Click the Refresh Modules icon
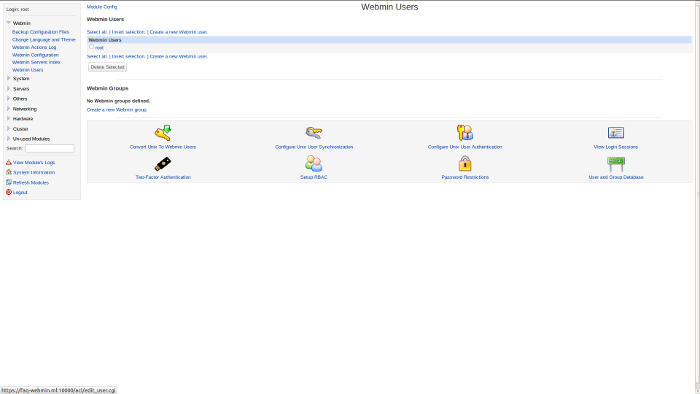 pos(8,182)
